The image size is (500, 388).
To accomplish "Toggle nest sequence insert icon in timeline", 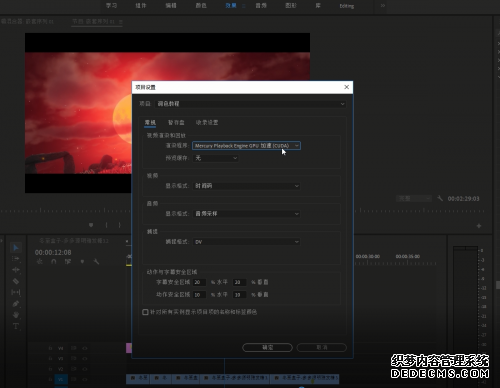I will point(40,262).
